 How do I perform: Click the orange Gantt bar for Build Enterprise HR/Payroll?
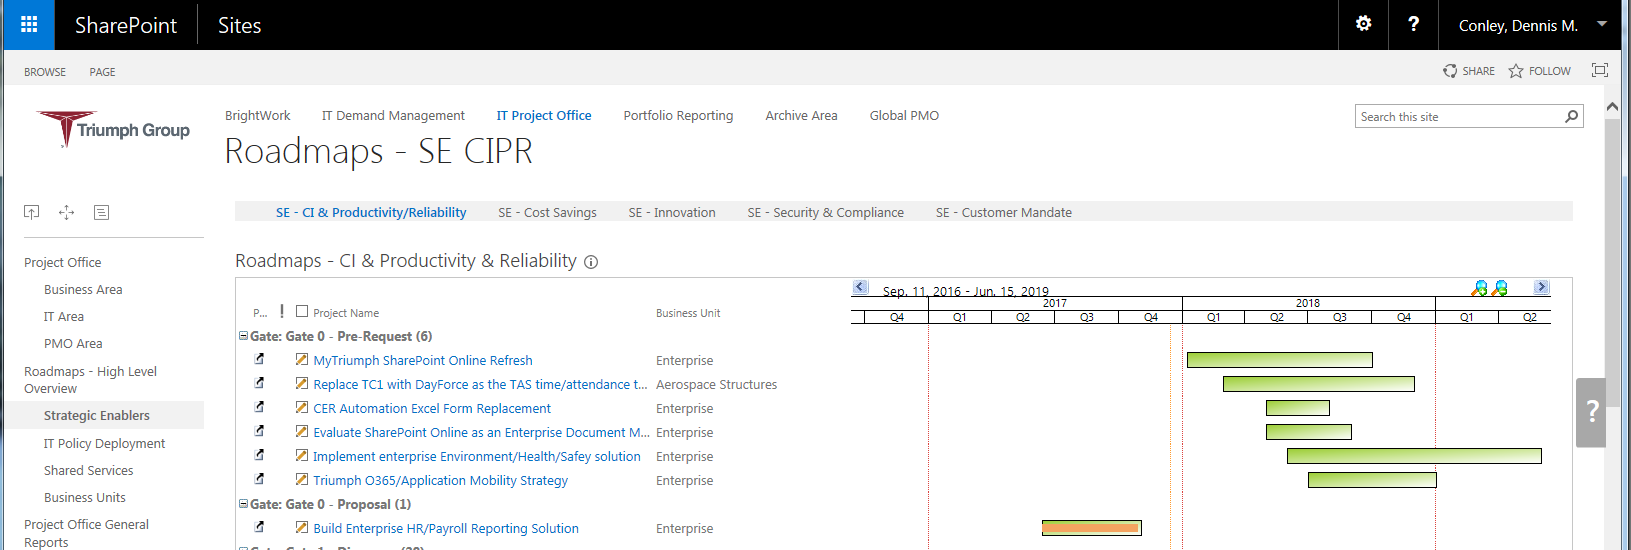[1091, 528]
